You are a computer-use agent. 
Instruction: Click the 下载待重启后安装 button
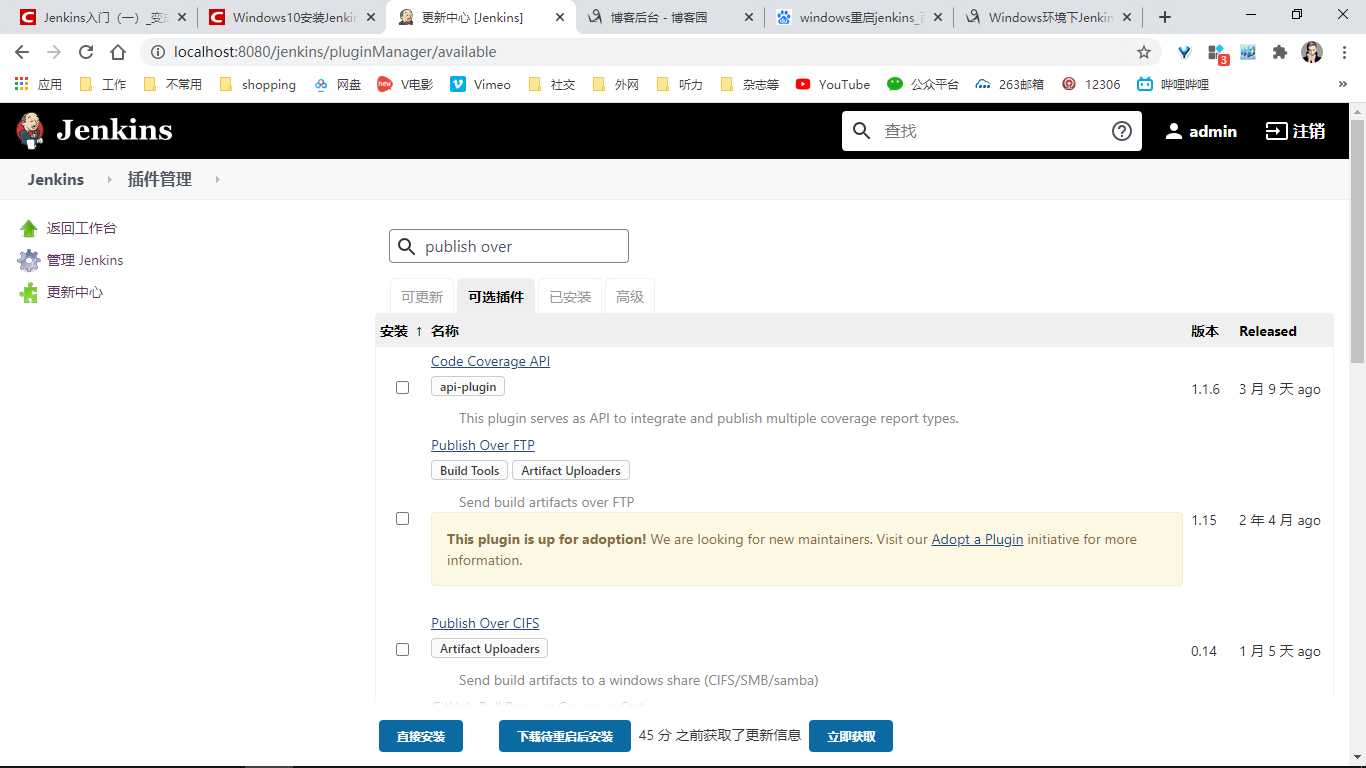(565, 736)
